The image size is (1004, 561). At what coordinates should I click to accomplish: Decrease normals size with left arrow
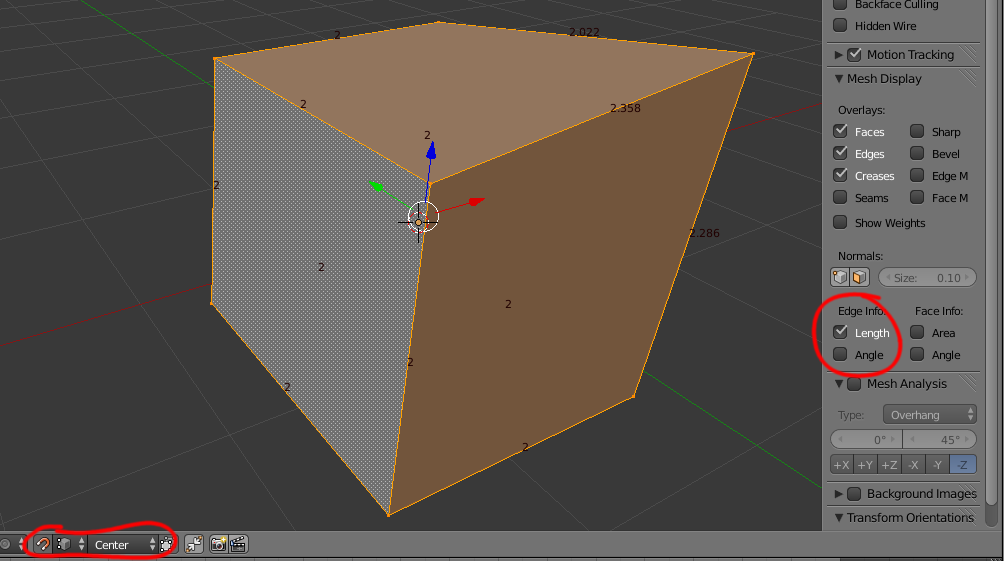pyautogui.click(x=888, y=277)
